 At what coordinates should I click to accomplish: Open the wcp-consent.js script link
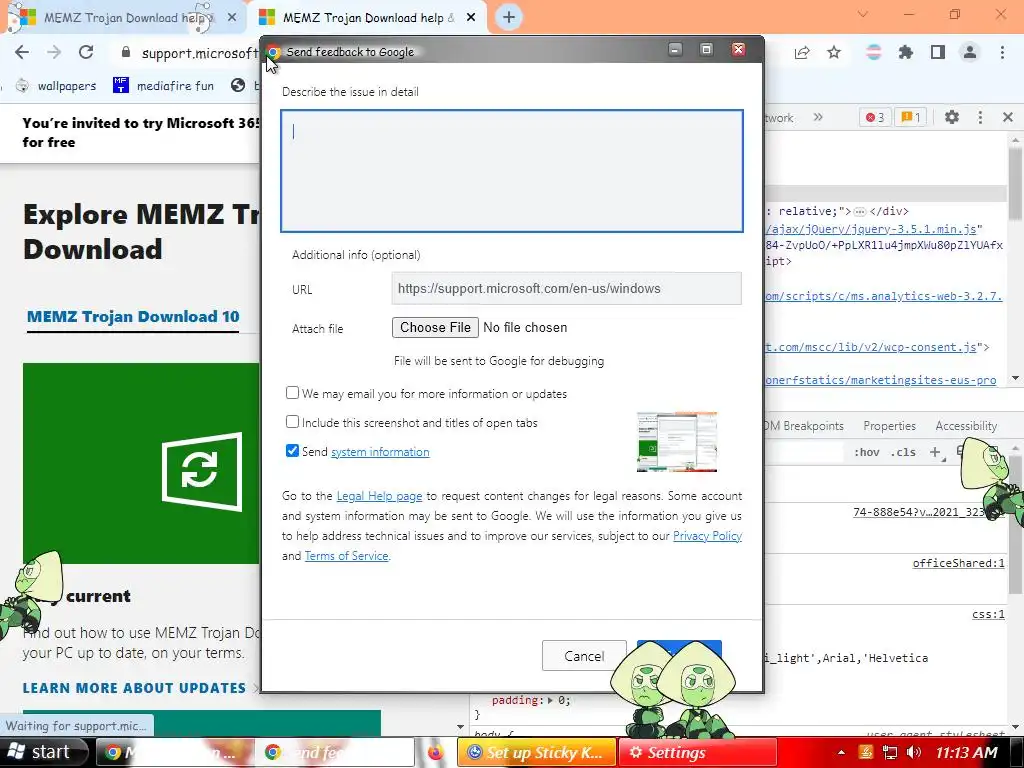(871, 347)
